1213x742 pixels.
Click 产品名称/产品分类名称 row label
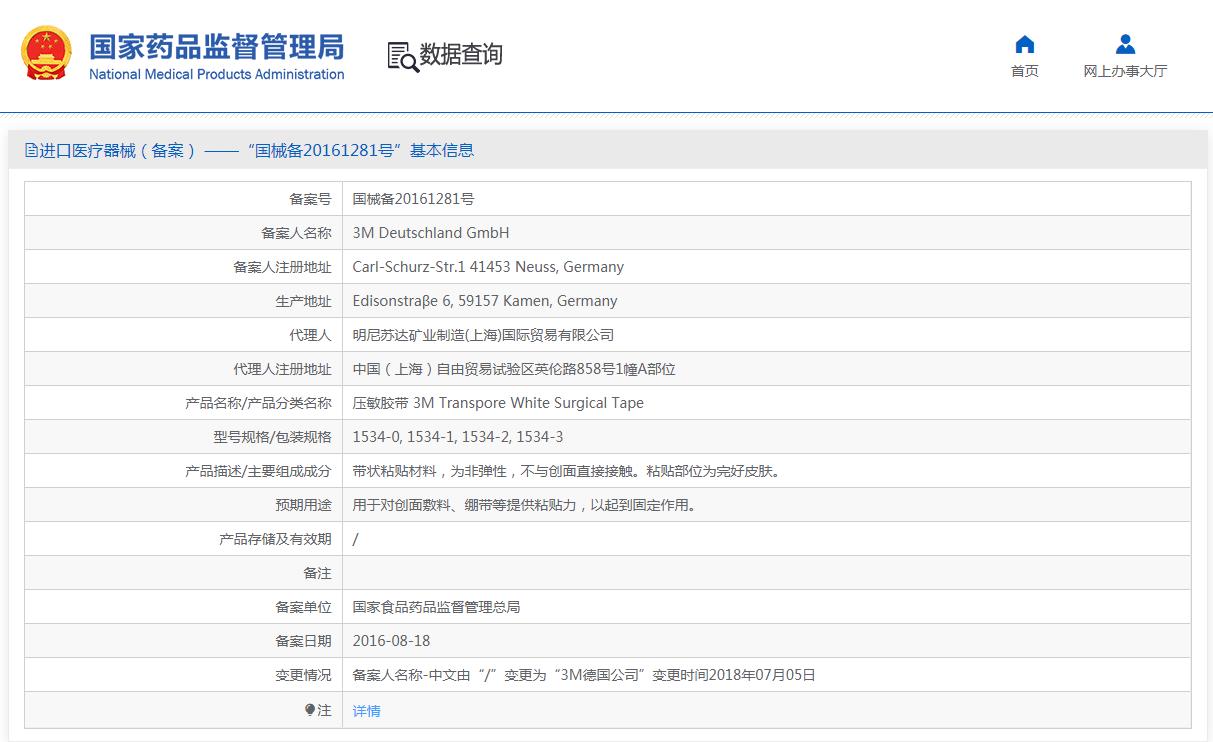click(258, 403)
